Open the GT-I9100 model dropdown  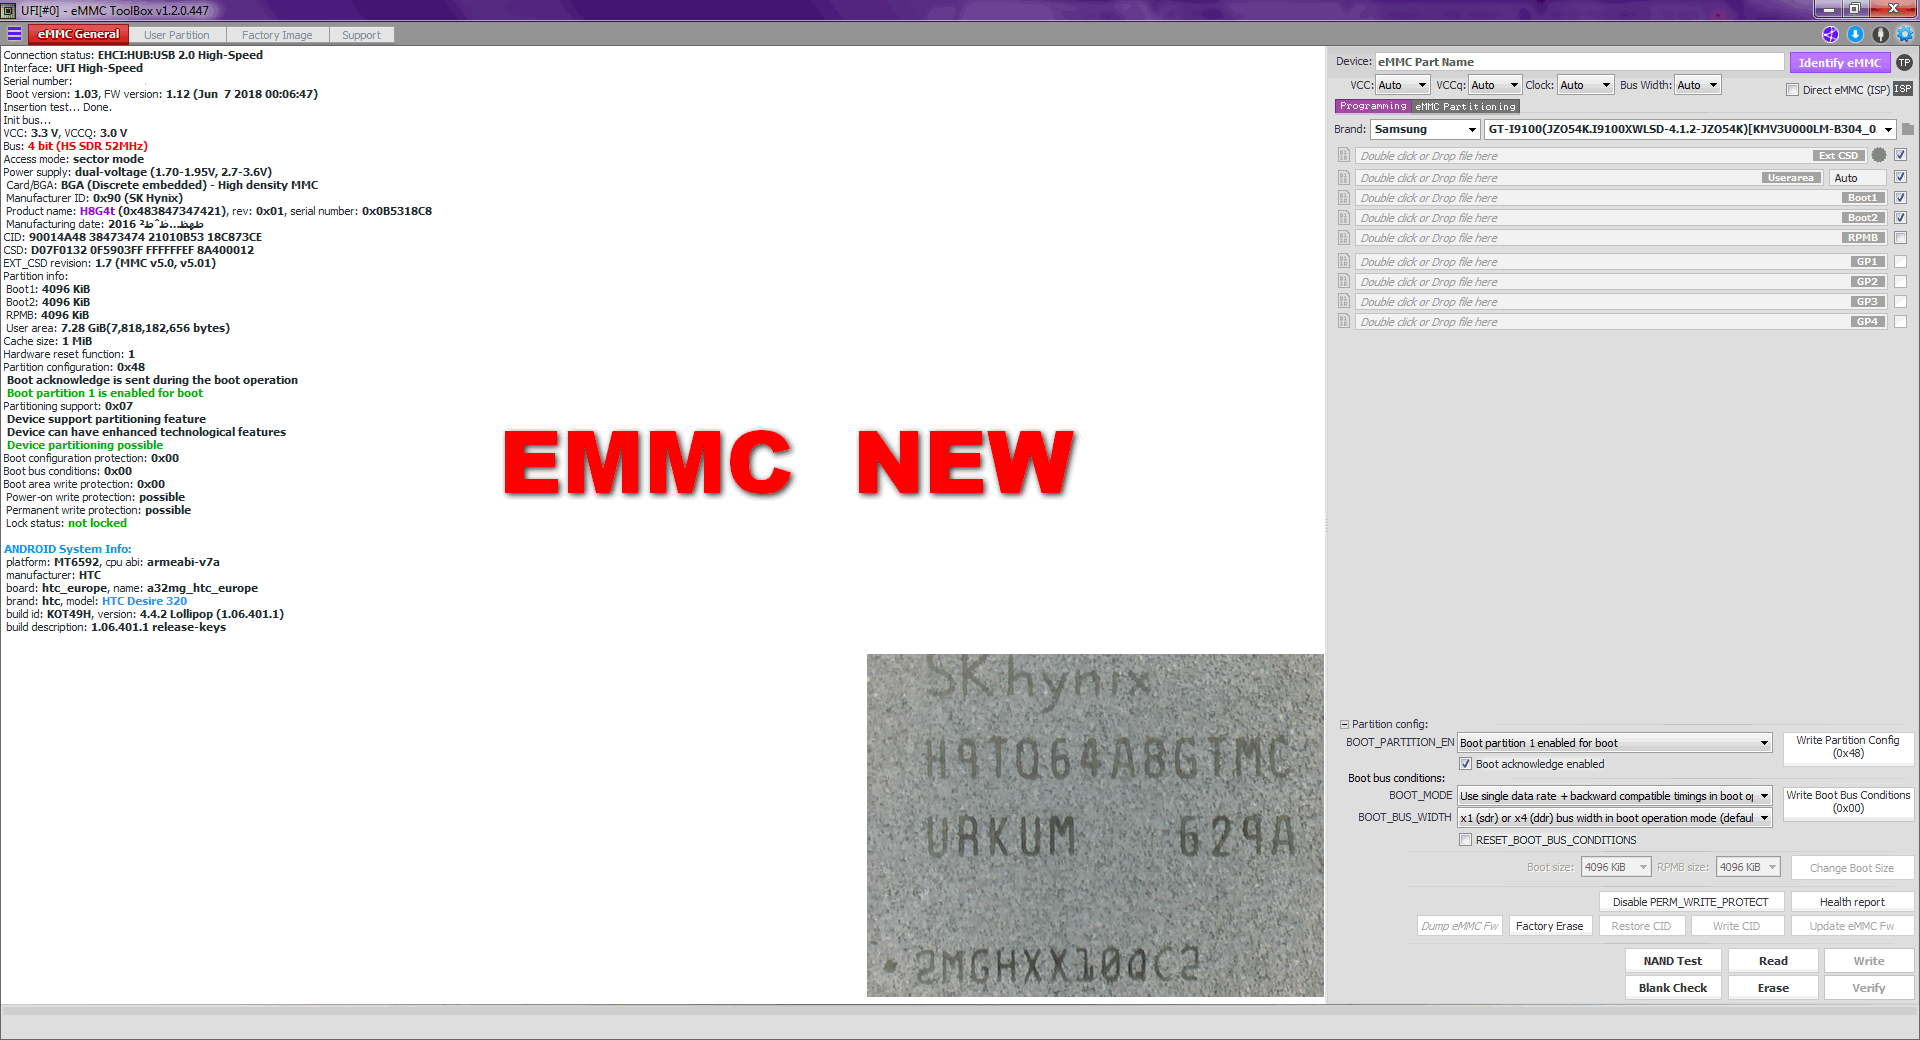[x=1690, y=129]
